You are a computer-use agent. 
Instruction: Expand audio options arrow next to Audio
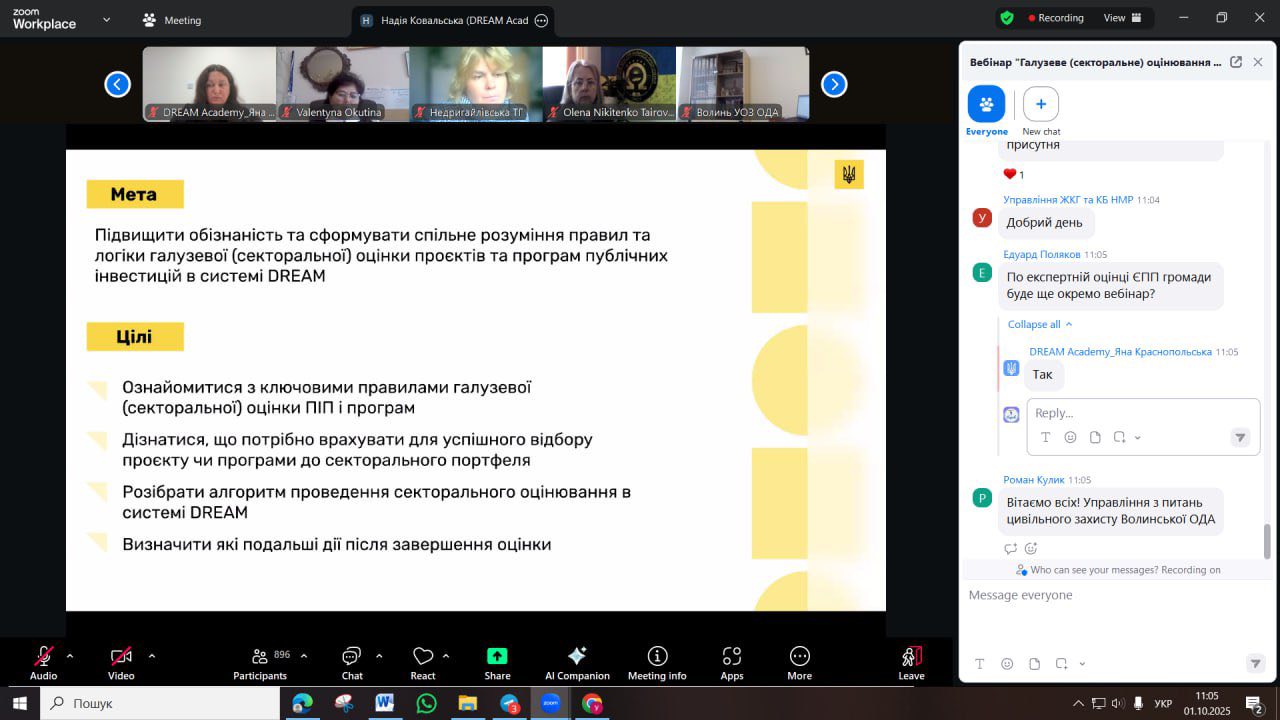[70, 656]
